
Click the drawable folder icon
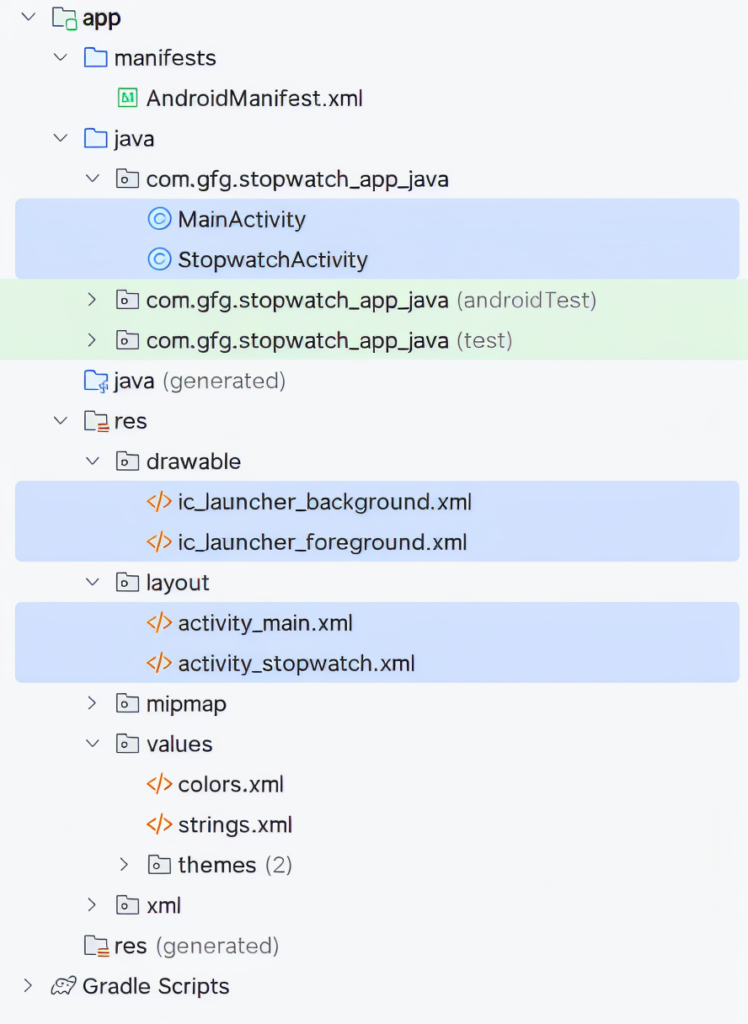click(127, 461)
